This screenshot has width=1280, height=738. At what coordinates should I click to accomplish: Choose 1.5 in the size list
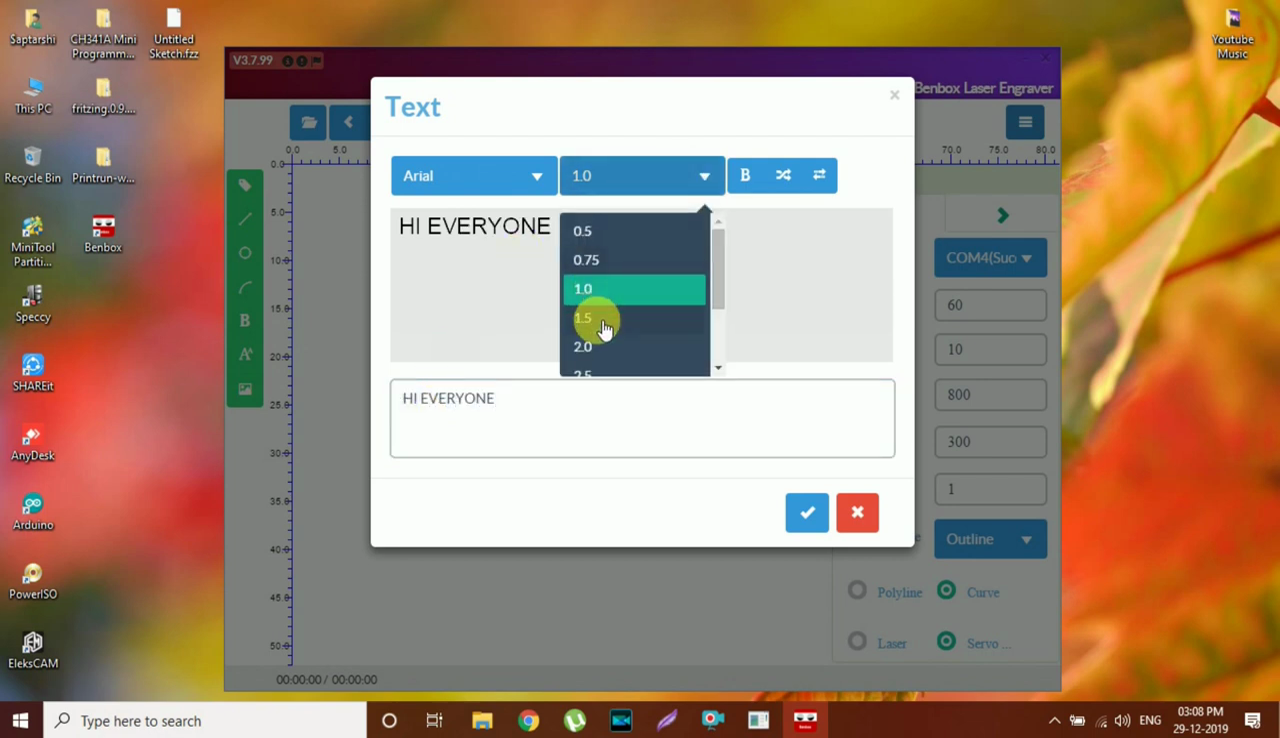pos(634,318)
